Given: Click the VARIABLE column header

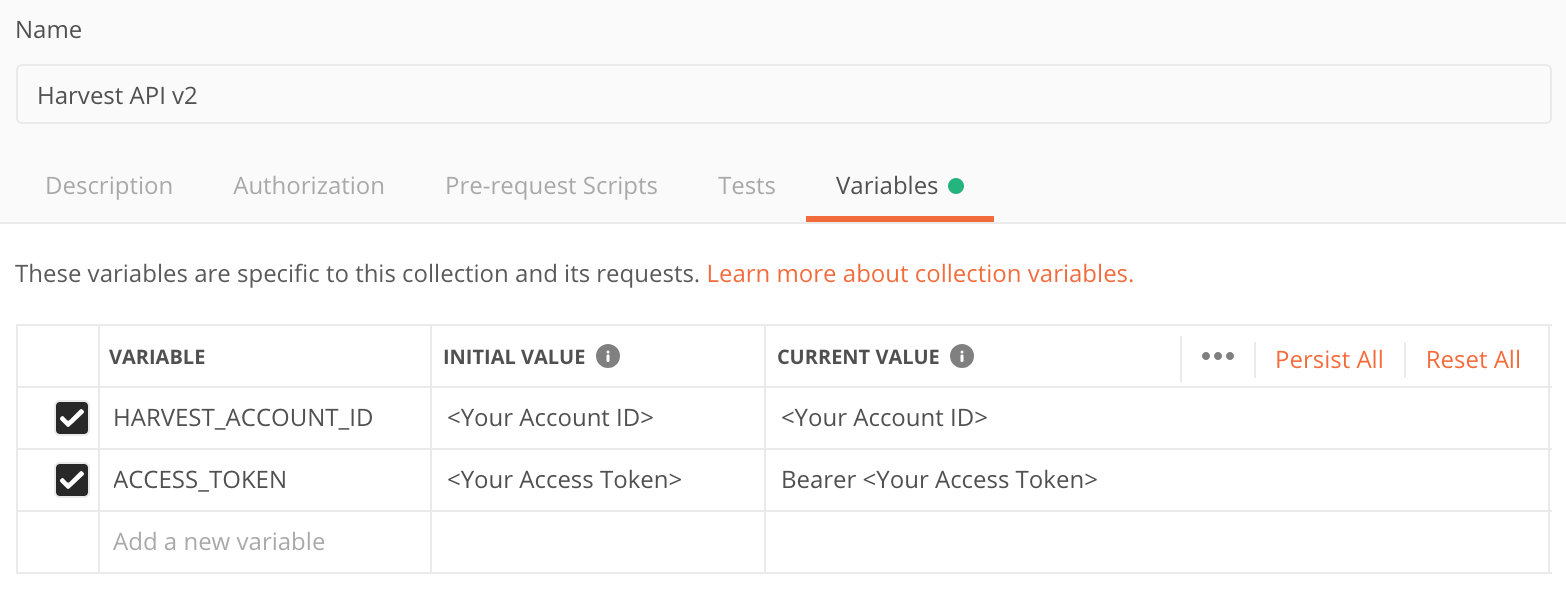Looking at the screenshot, I should (x=157, y=357).
